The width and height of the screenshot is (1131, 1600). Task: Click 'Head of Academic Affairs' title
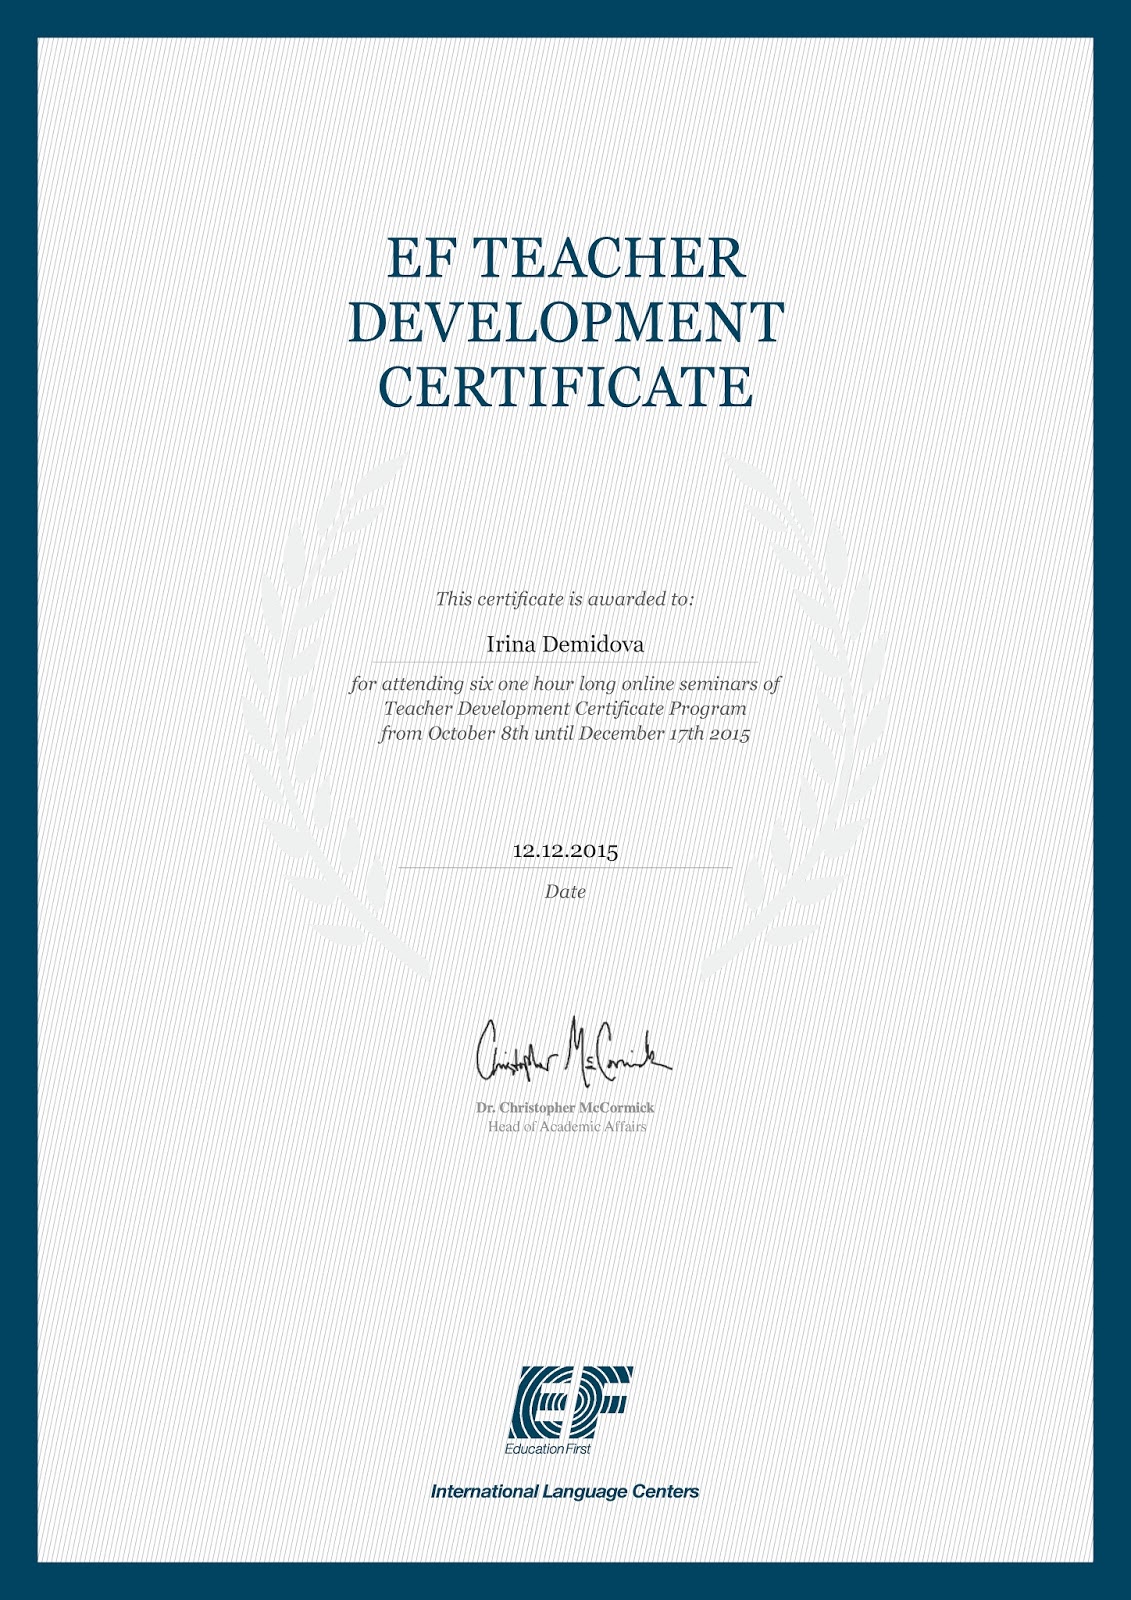coord(567,1127)
